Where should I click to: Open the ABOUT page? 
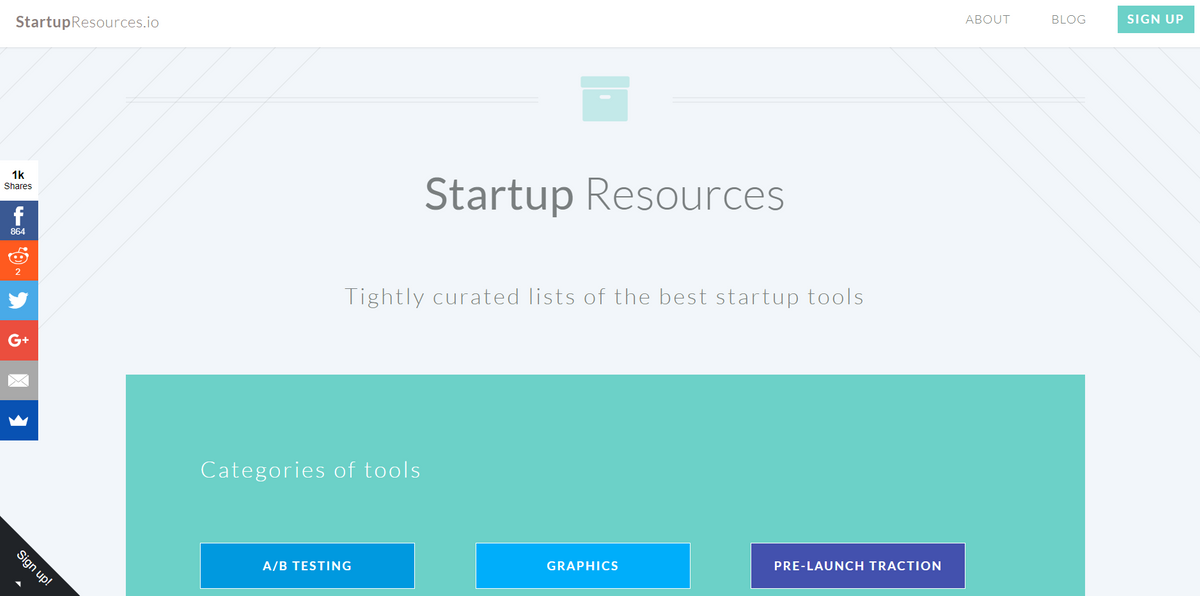(x=987, y=19)
